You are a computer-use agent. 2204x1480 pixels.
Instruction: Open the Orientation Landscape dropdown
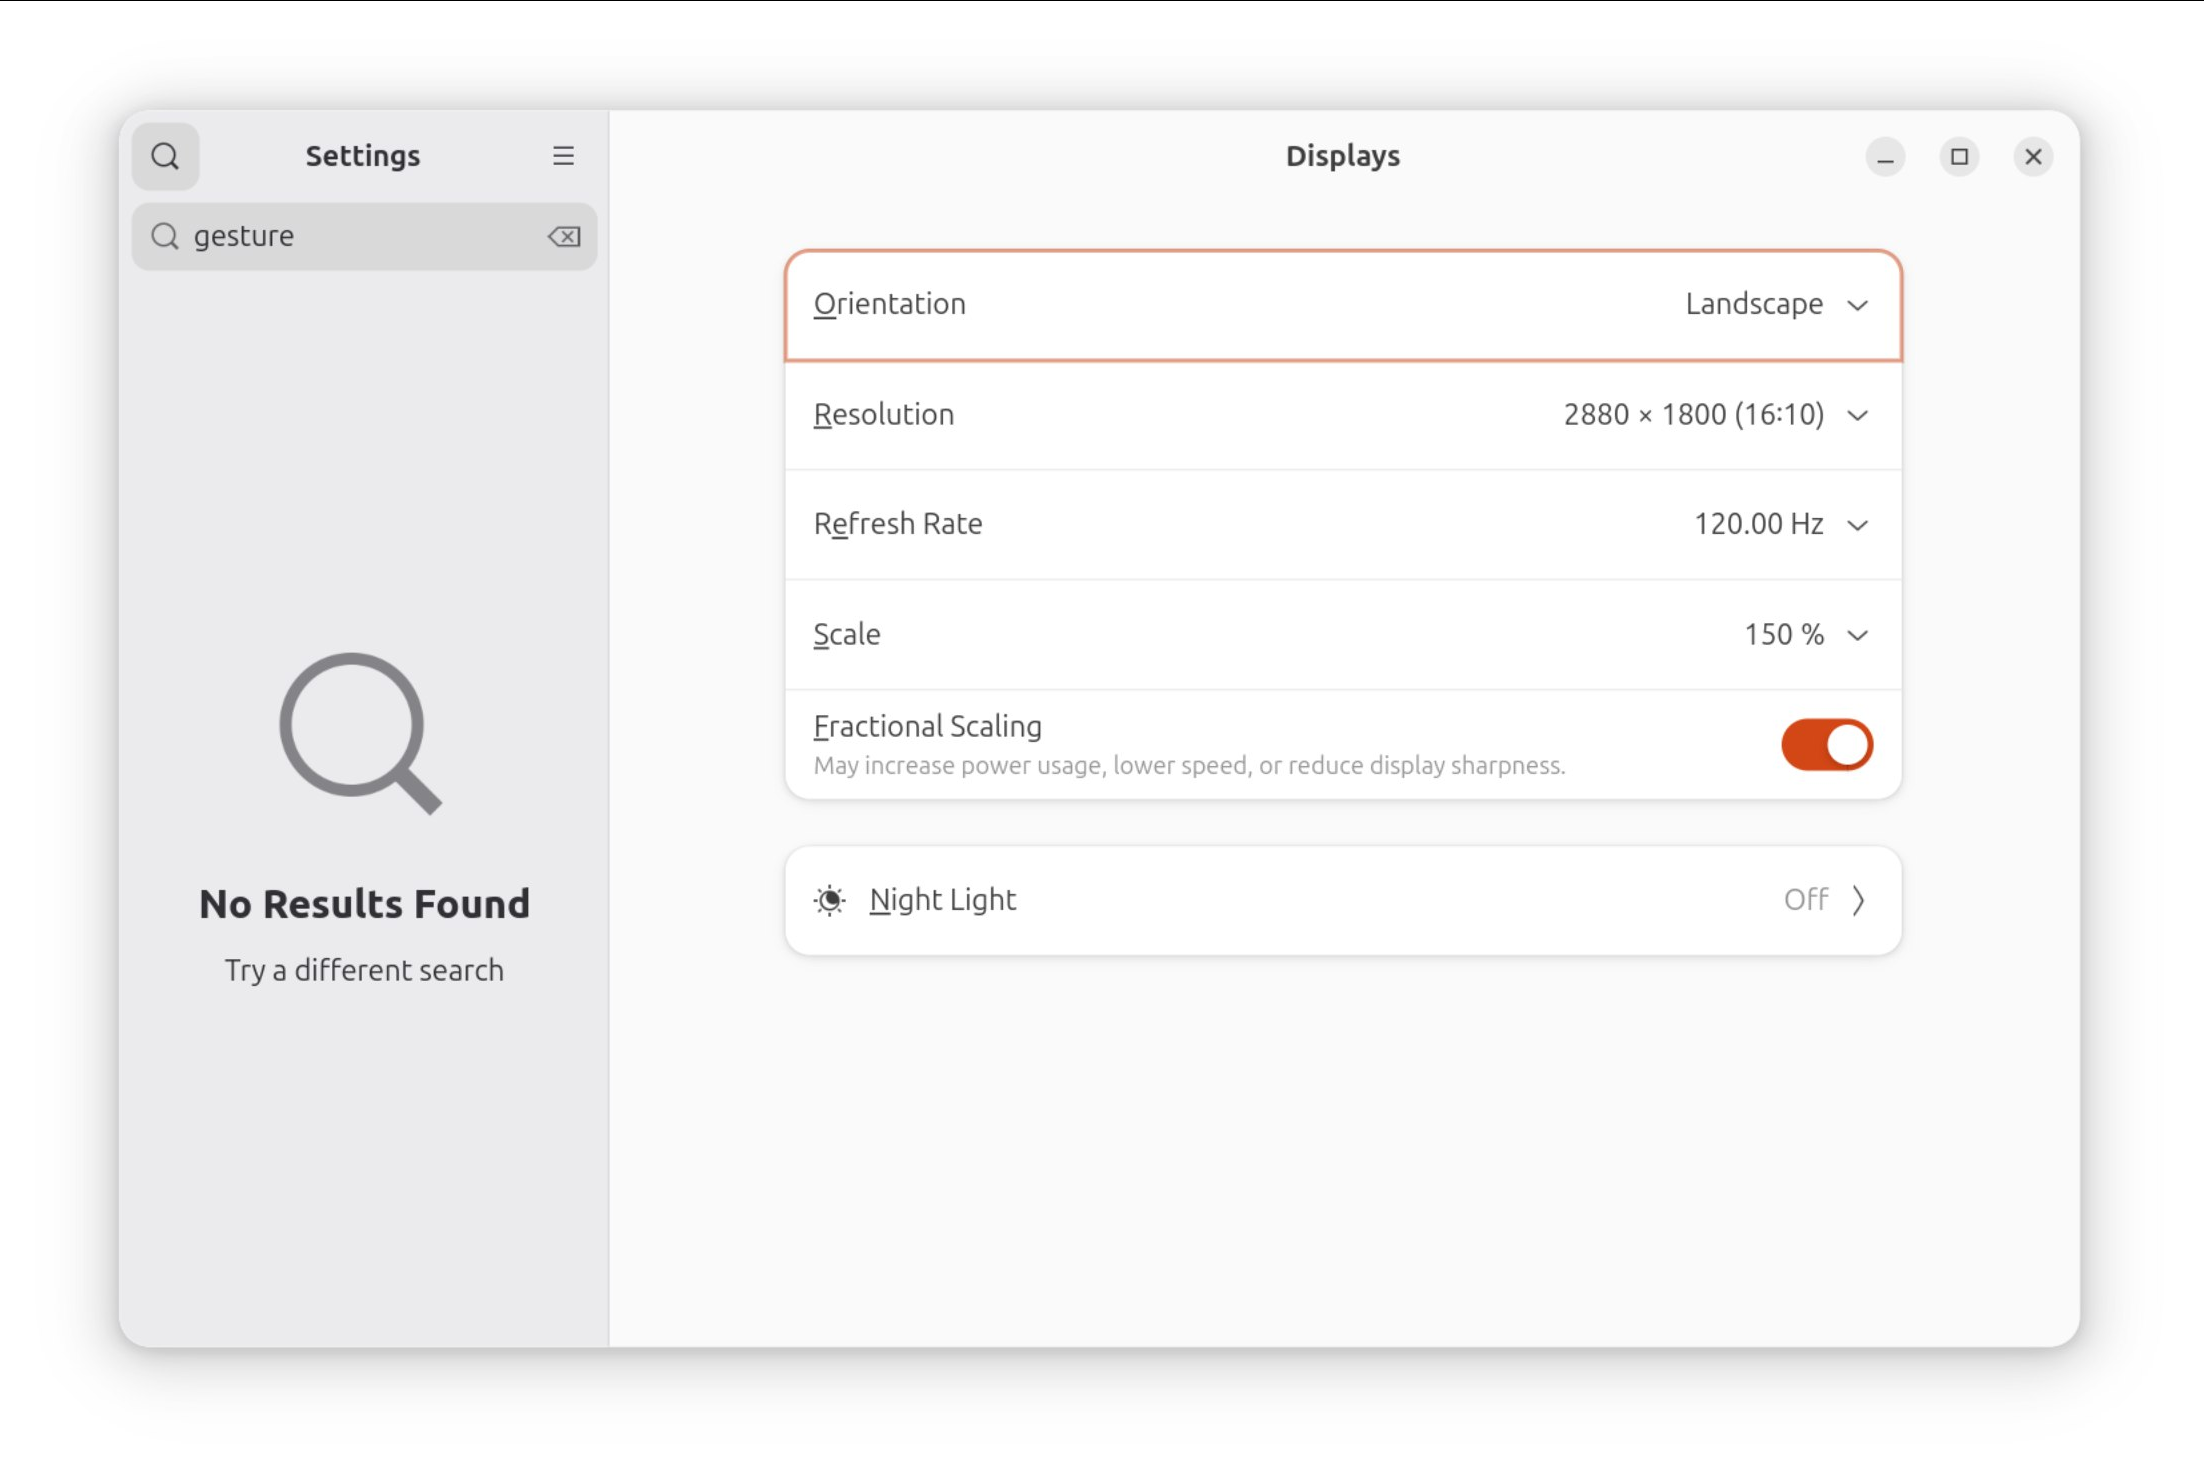pyautogui.click(x=1776, y=305)
